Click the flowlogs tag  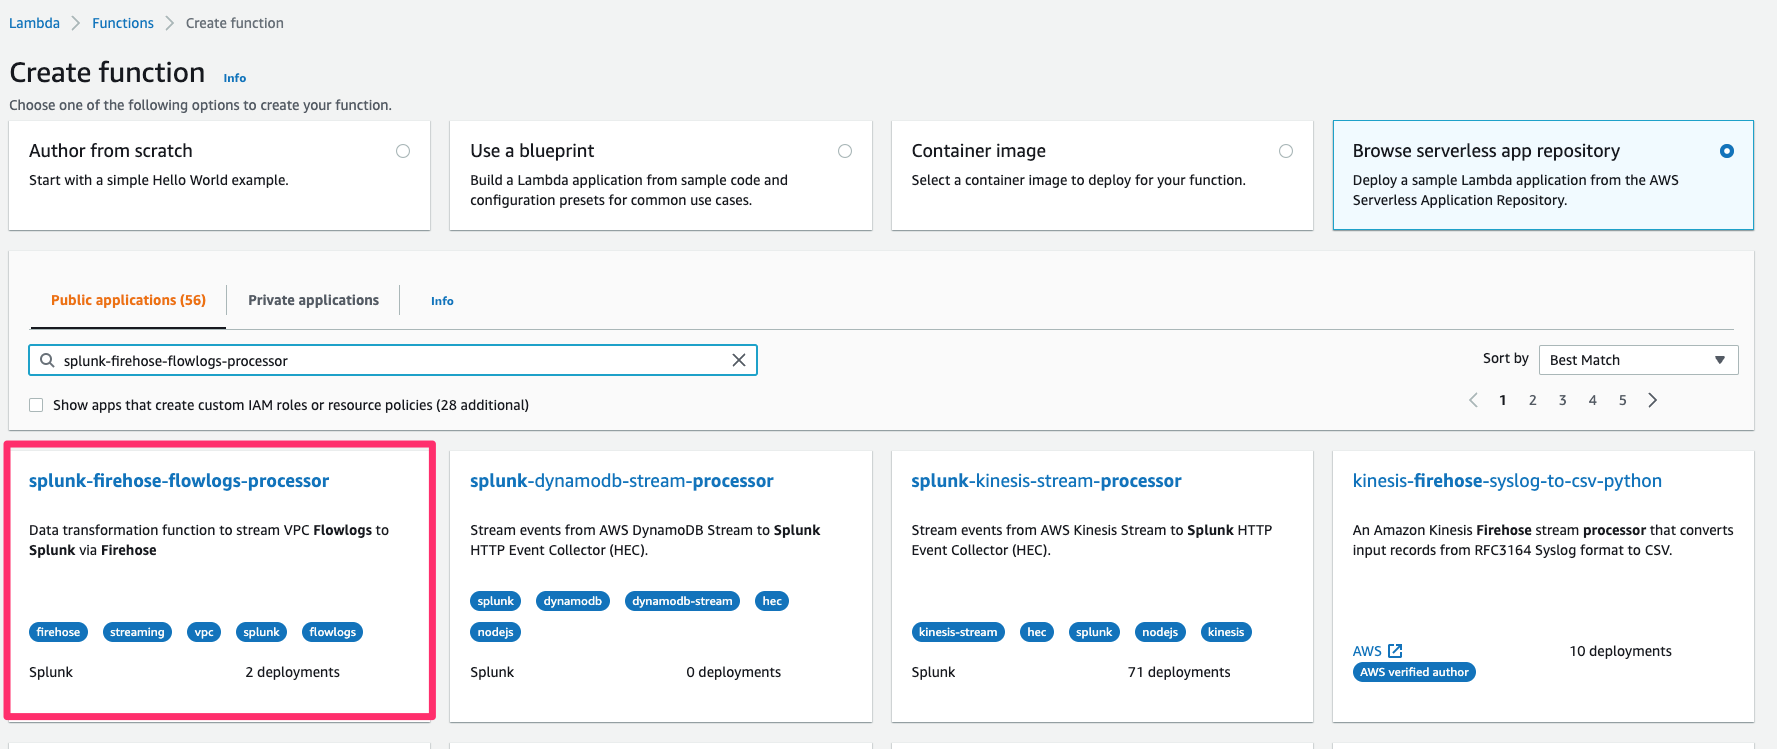click(x=333, y=632)
